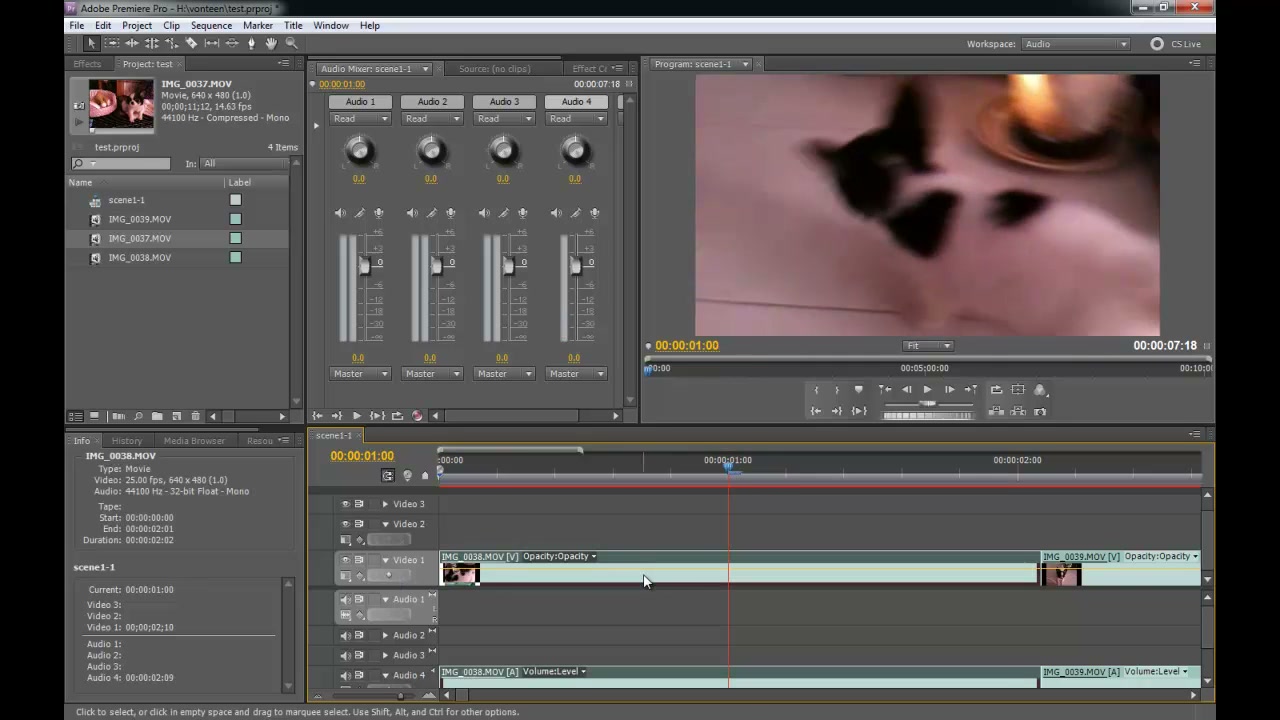Toggle Safe Margins in Program monitor
Image resolution: width=1280 pixels, height=720 pixels.
(1018, 390)
